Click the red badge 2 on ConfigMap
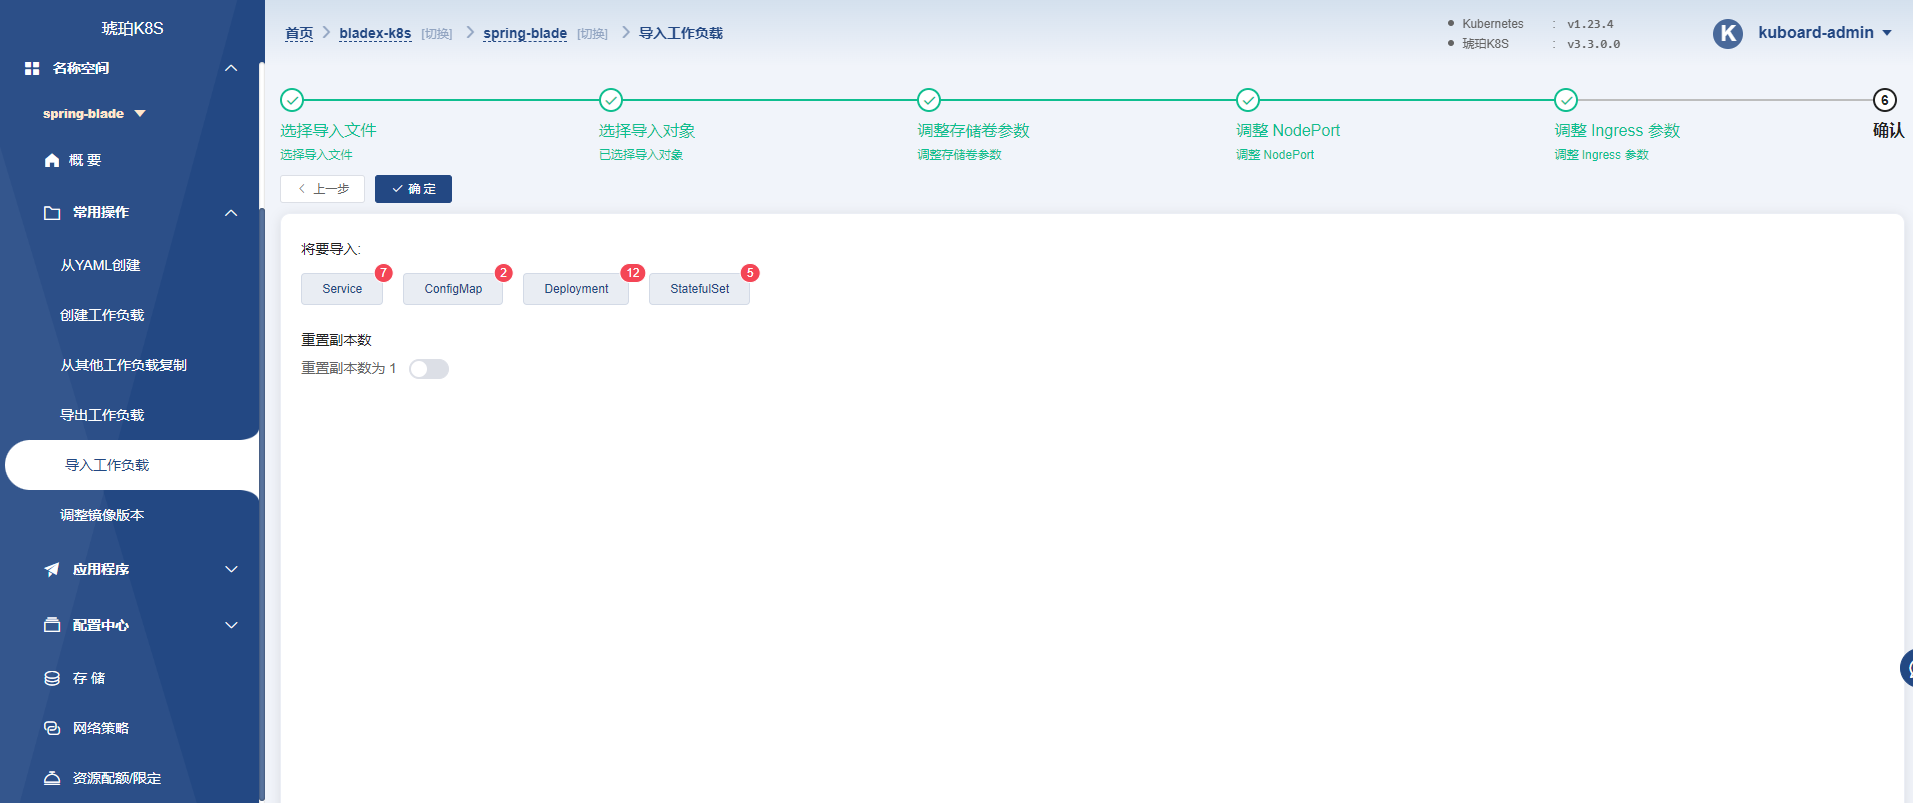 [503, 273]
